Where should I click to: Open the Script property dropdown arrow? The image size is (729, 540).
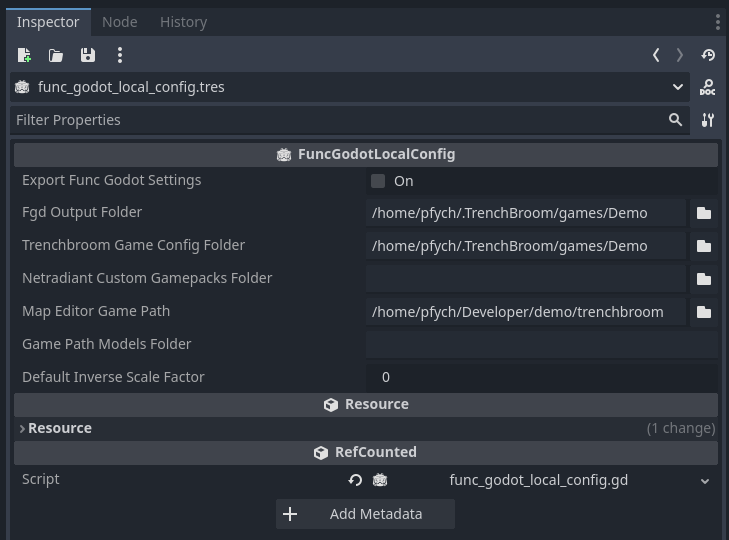pyautogui.click(x=704, y=481)
